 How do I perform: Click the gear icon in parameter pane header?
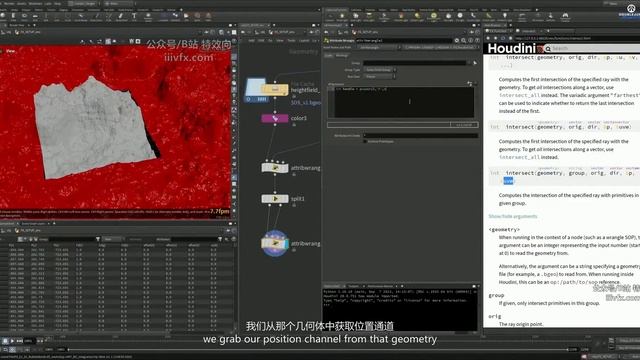click(x=457, y=40)
